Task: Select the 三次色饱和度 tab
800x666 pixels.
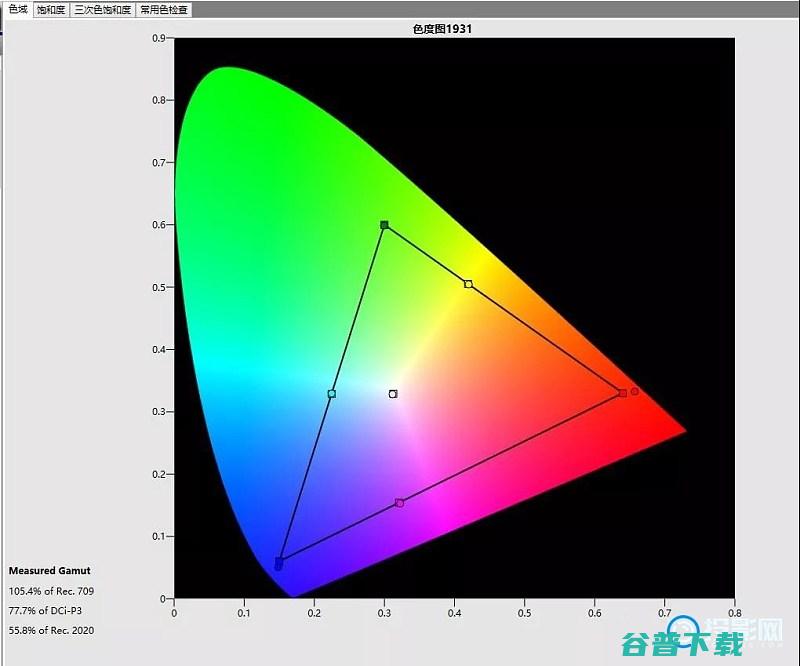Action: pos(102,9)
